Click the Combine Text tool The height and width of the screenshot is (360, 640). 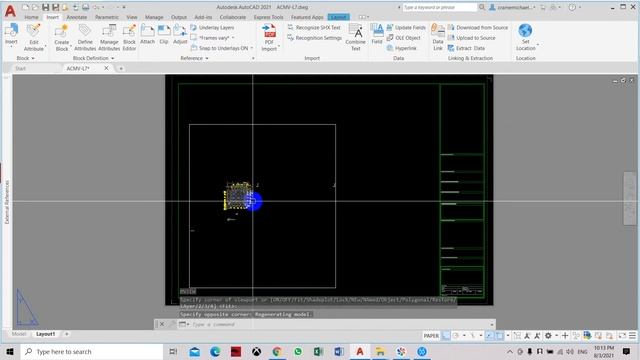click(x=356, y=38)
